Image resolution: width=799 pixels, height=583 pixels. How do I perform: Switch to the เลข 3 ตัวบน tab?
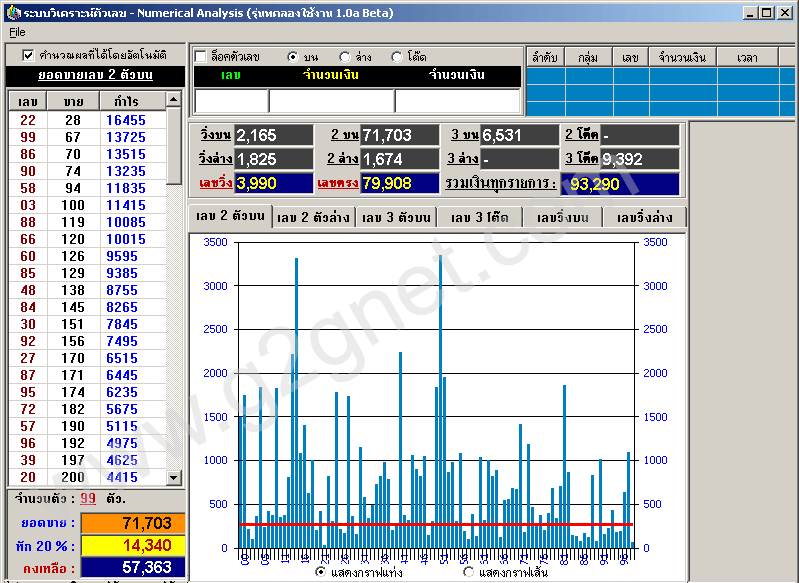[x=396, y=218]
